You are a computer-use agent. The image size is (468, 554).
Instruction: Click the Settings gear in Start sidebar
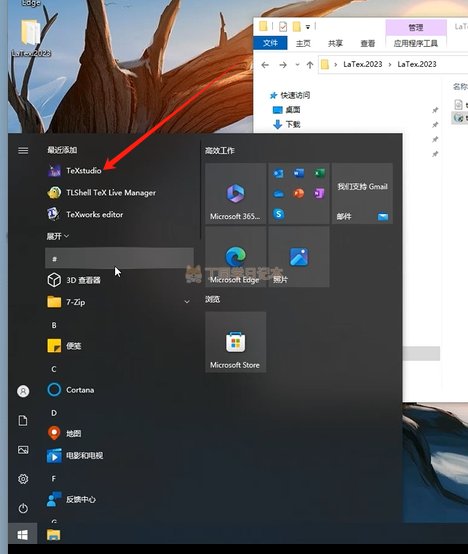tap(23, 479)
